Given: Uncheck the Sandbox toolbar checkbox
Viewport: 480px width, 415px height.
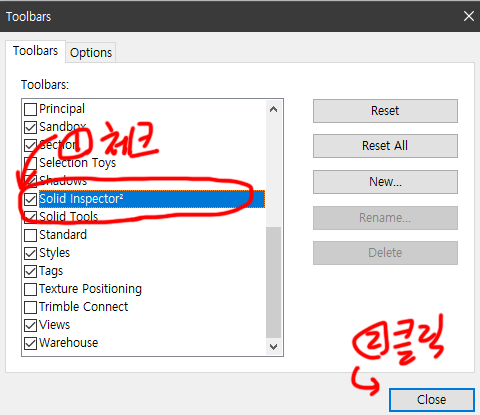Looking at the screenshot, I should (x=30, y=127).
